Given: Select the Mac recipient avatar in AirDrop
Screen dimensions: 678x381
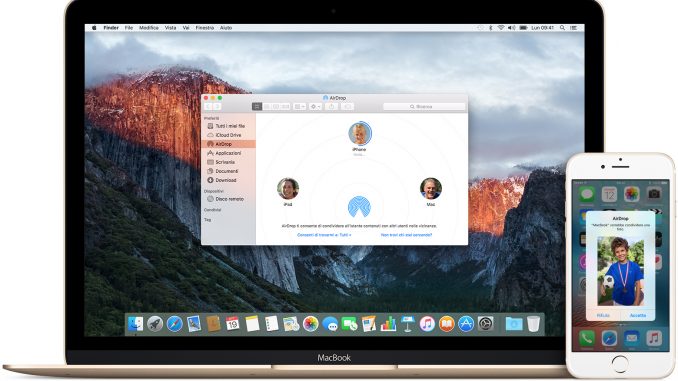Looking at the screenshot, I should tap(431, 189).
